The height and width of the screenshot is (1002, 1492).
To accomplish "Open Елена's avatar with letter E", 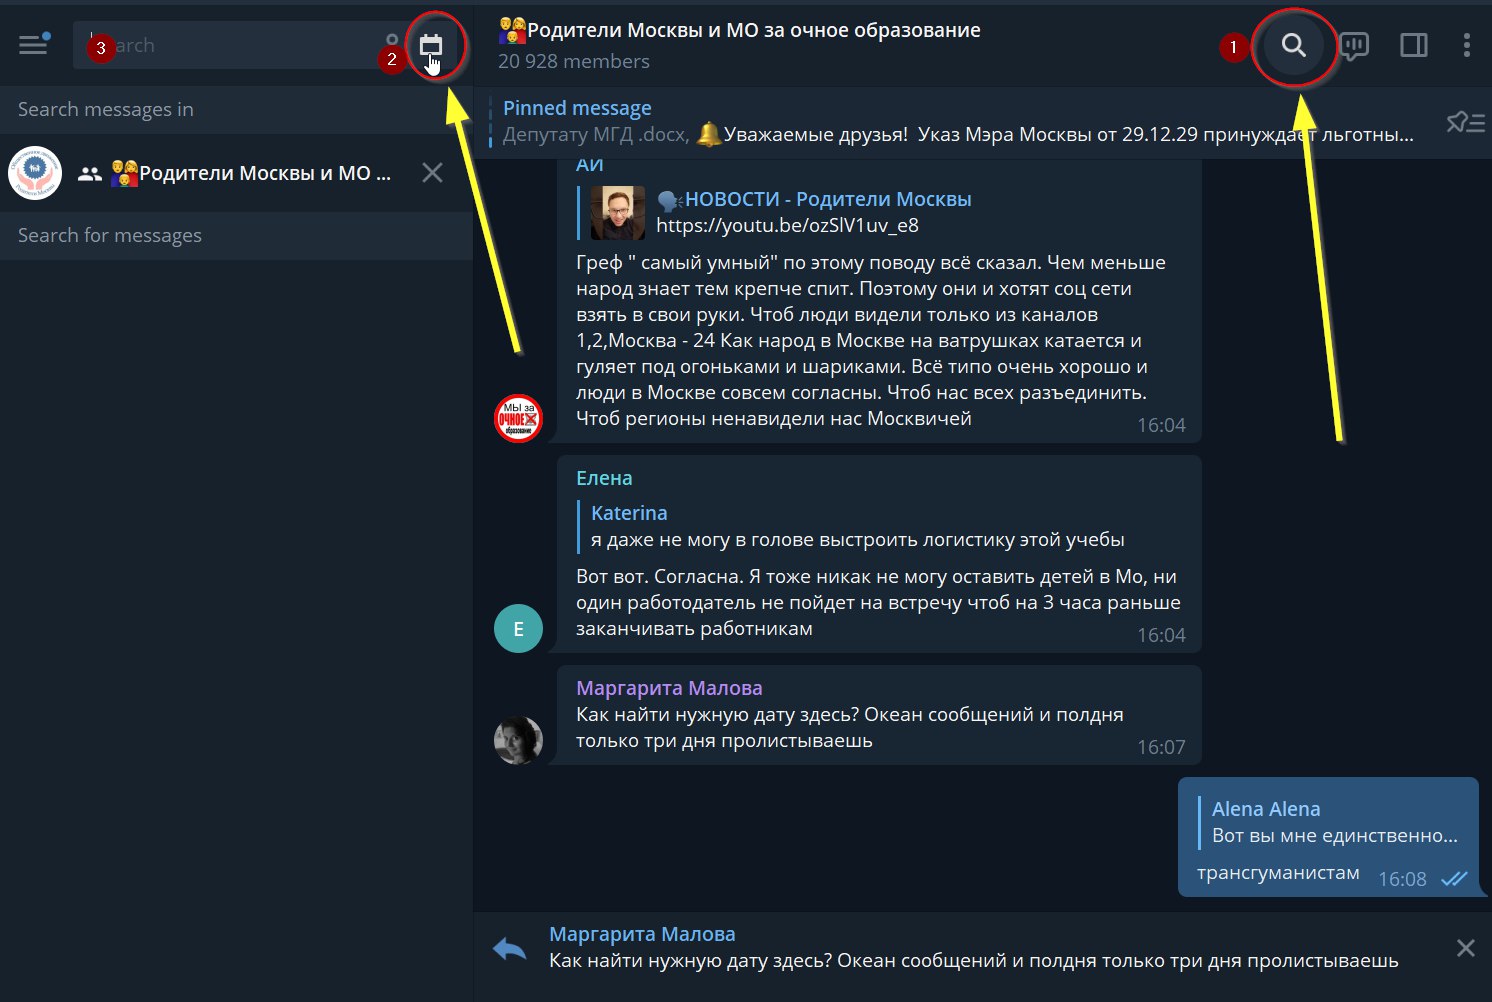I will [x=518, y=629].
